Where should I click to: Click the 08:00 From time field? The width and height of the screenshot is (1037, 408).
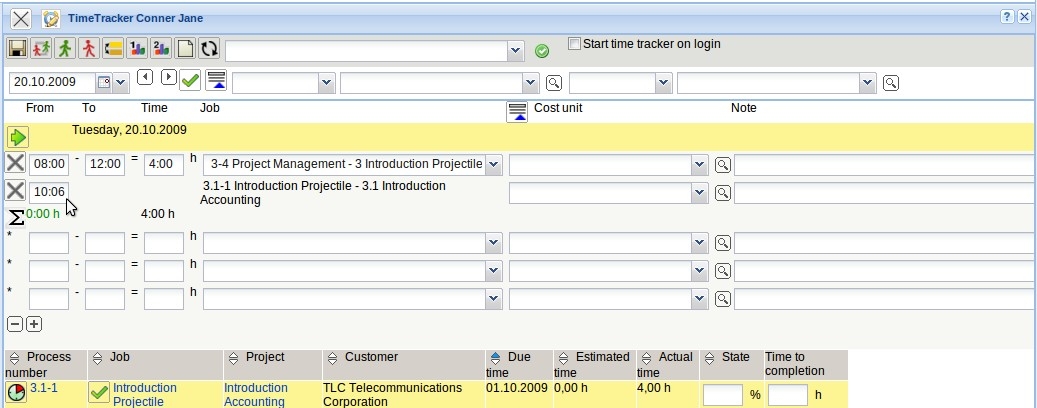click(49, 165)
